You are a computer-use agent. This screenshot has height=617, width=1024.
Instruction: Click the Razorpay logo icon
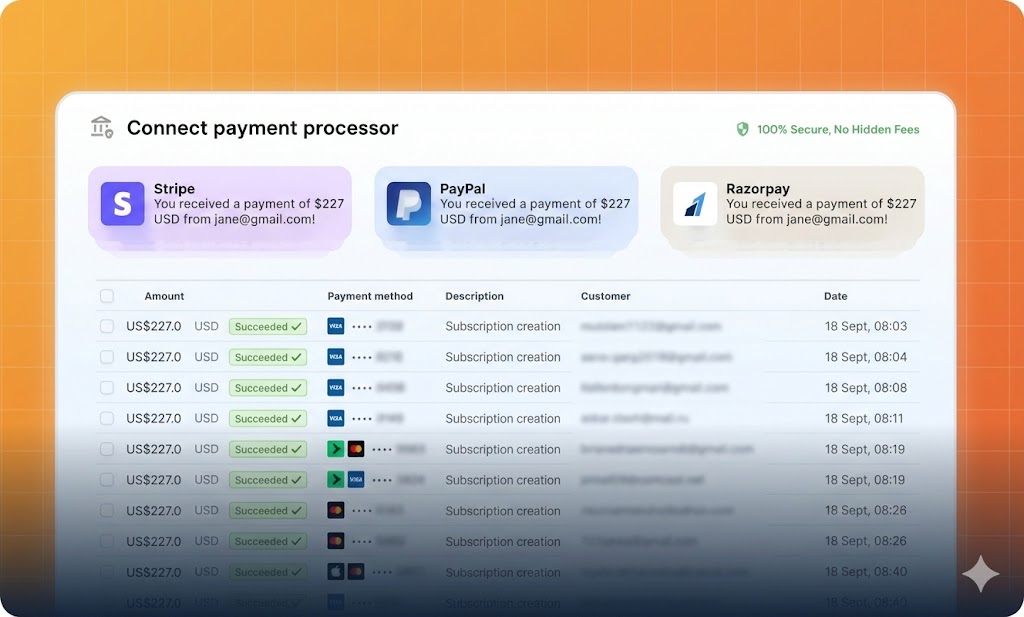(695, 204)
